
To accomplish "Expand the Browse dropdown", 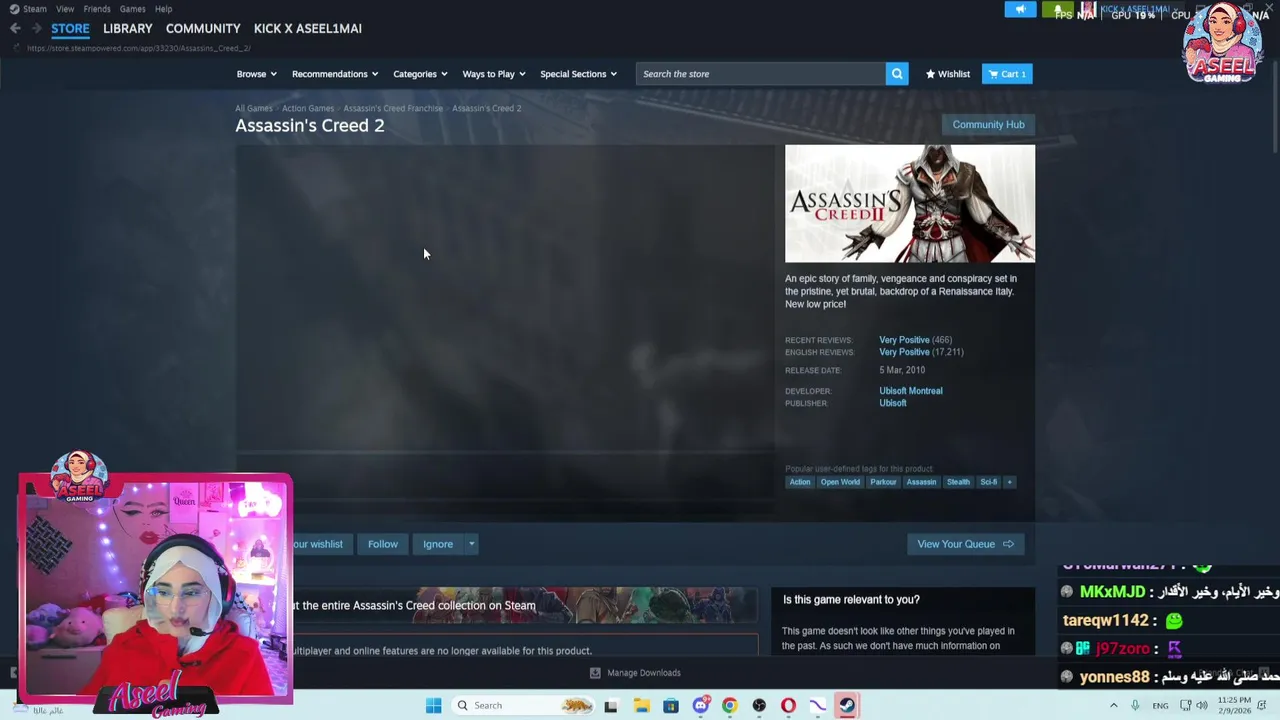I will [x=257, y=74].
